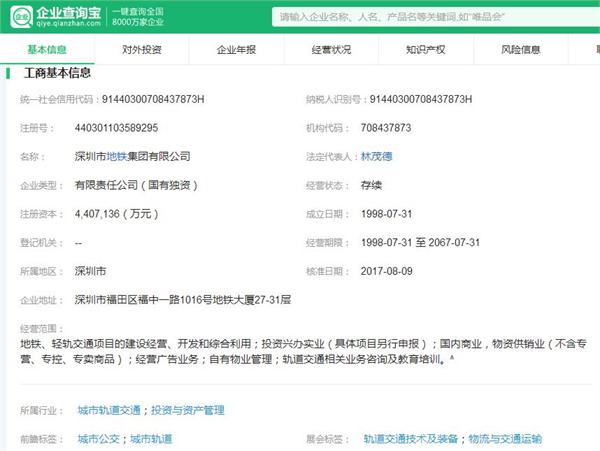Viewport: 600px width, 451px height.
Task: Open the 轨道交通技术及装备 exhibition tag
Action: click(411, 439)
